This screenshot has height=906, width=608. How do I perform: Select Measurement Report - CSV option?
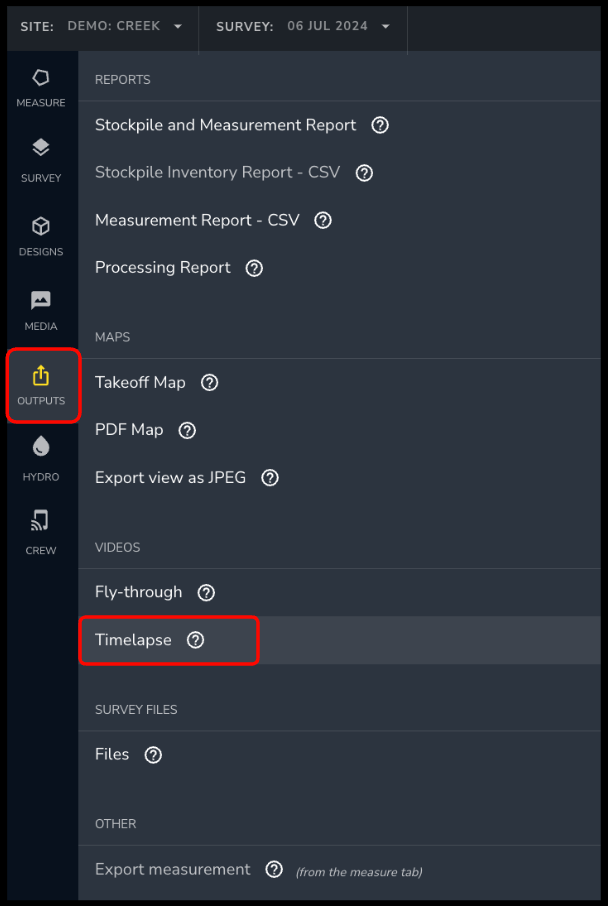197,220
